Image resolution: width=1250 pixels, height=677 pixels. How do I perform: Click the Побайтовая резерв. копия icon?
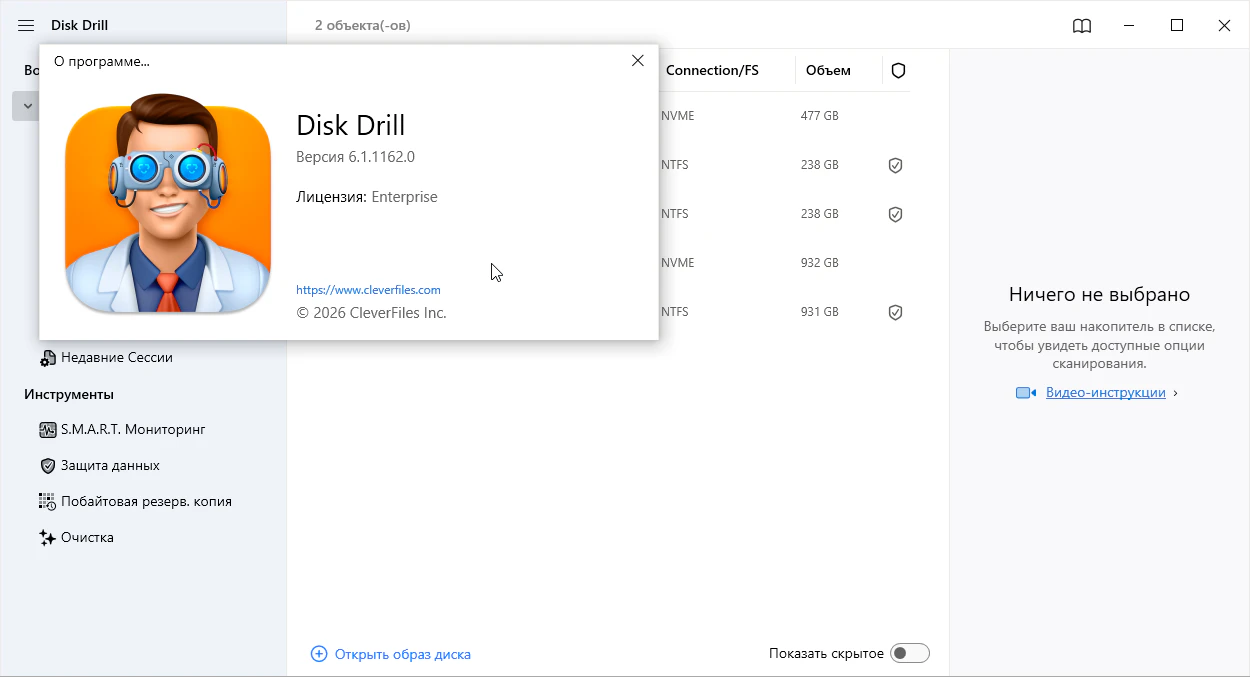pyautogui.click(x=47, y=502)
